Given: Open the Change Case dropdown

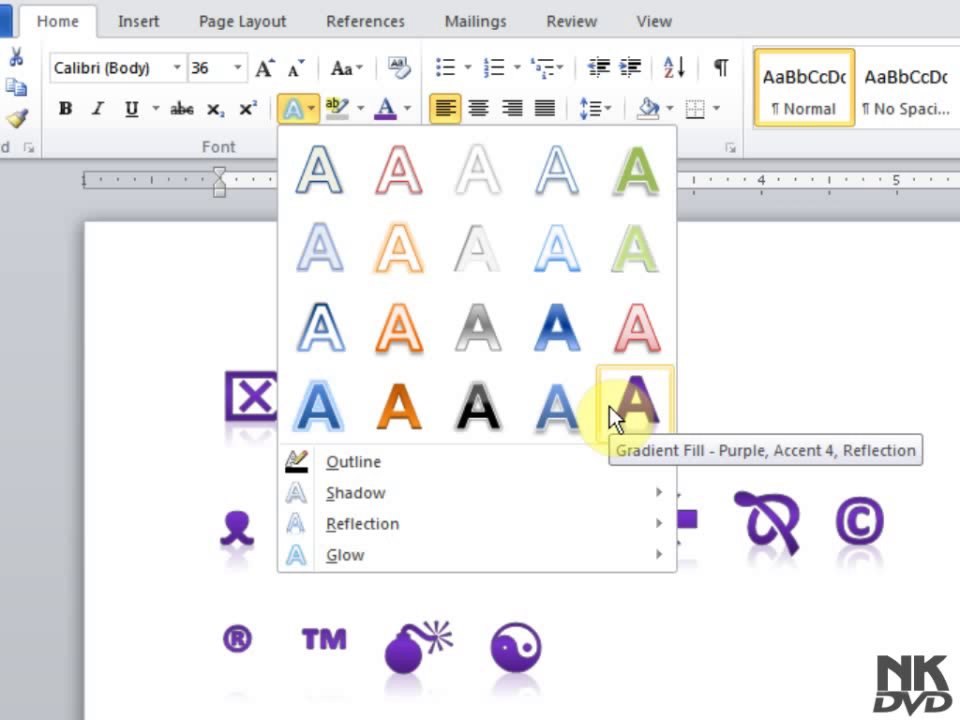Looking at the screenshot, I should coord(347,68).
